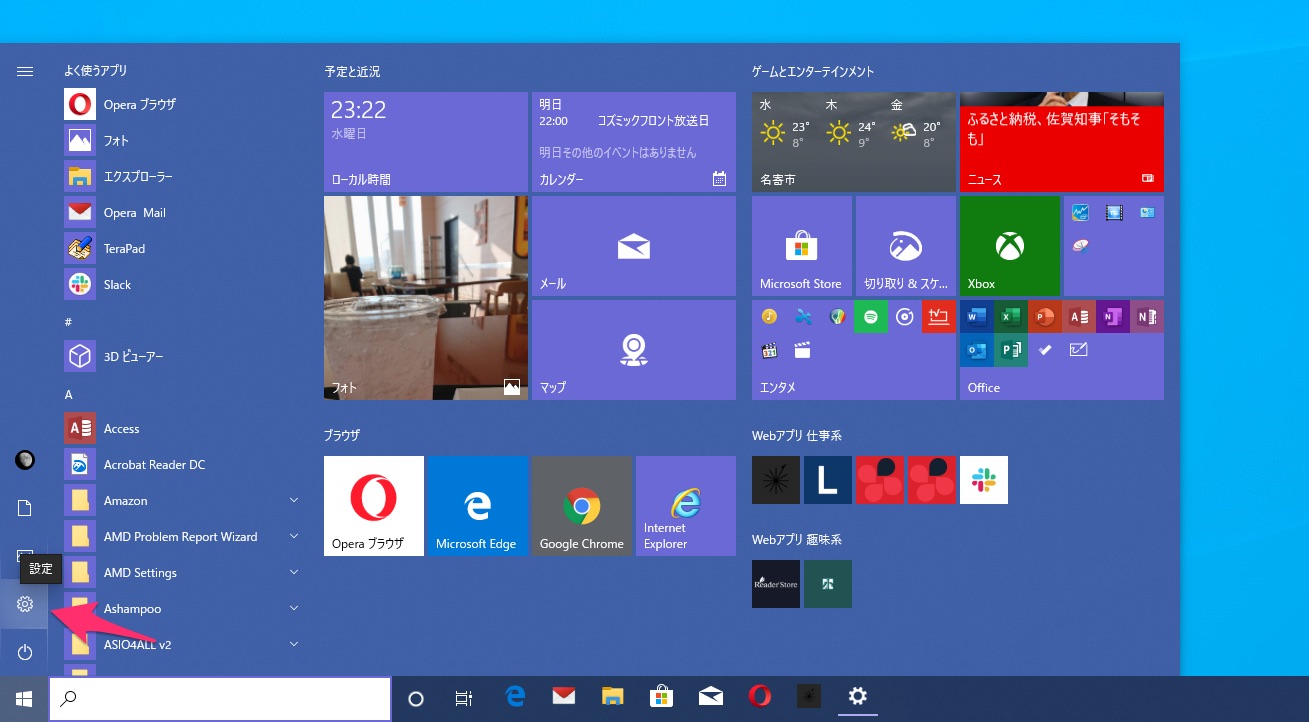Open the Microsoft Store tile
Image resolution: width=1309 pixels, height=722 pixels.
(x=802, y=246)
